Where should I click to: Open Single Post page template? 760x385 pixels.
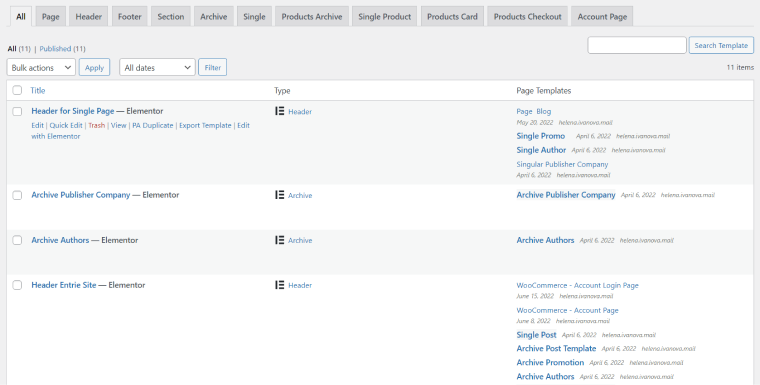[x=537, y=335]
